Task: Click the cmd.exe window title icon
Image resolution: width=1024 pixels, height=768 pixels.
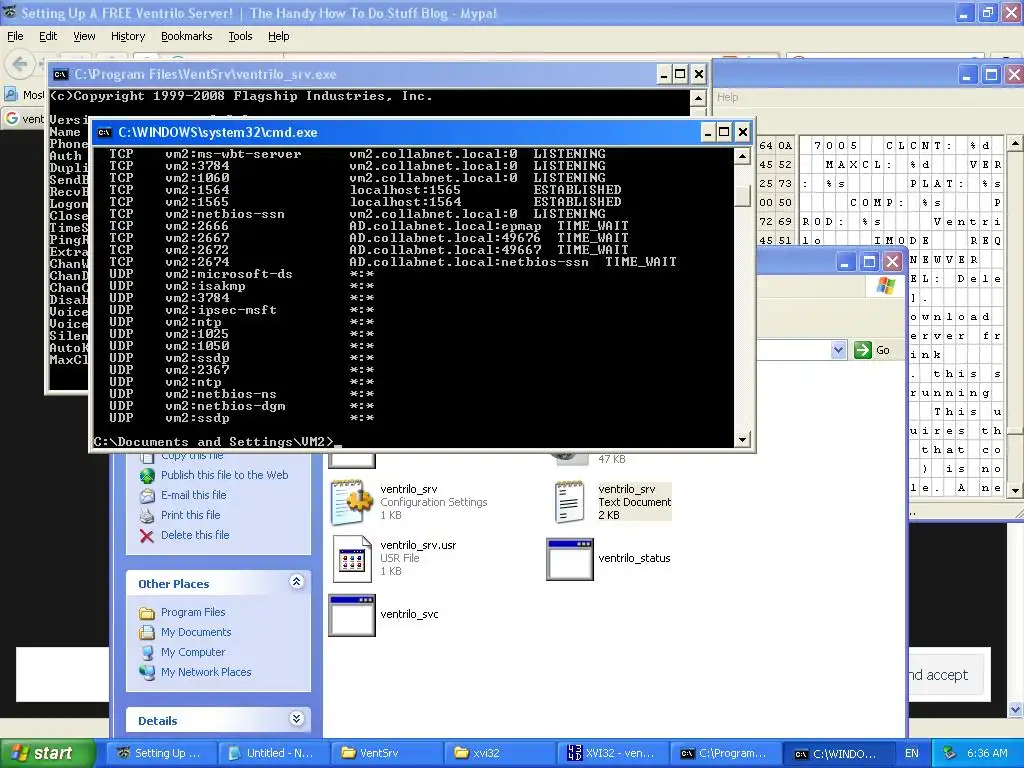Action: (104, 133)
